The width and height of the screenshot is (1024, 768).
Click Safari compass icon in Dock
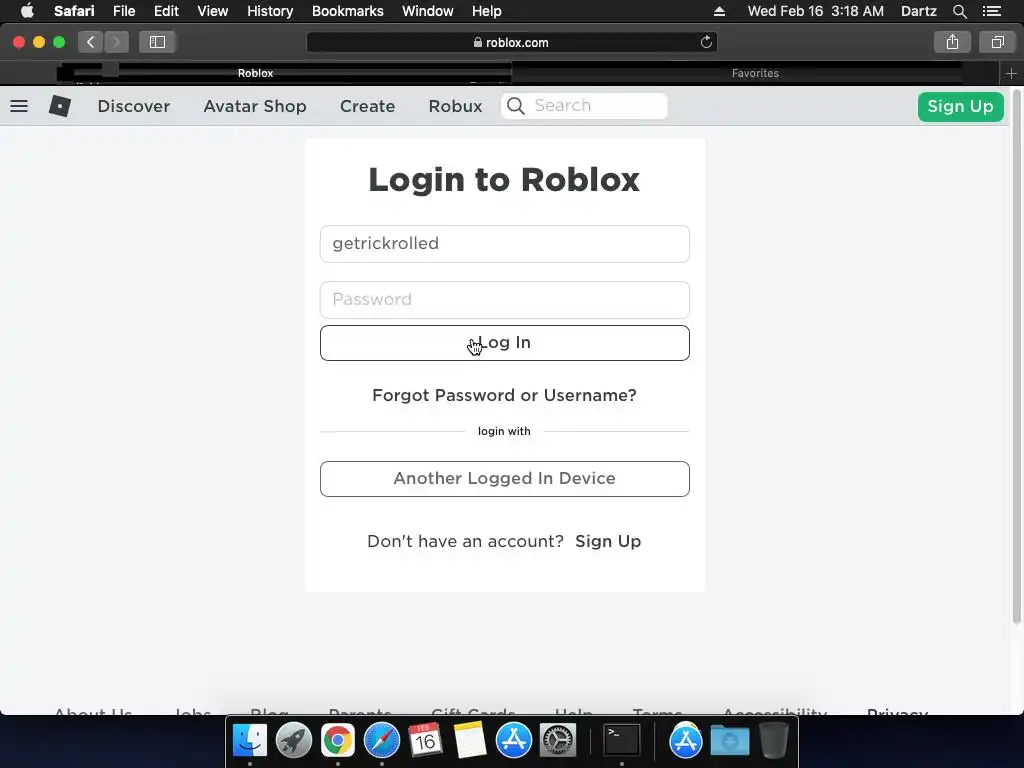click(x=381, y=740)
